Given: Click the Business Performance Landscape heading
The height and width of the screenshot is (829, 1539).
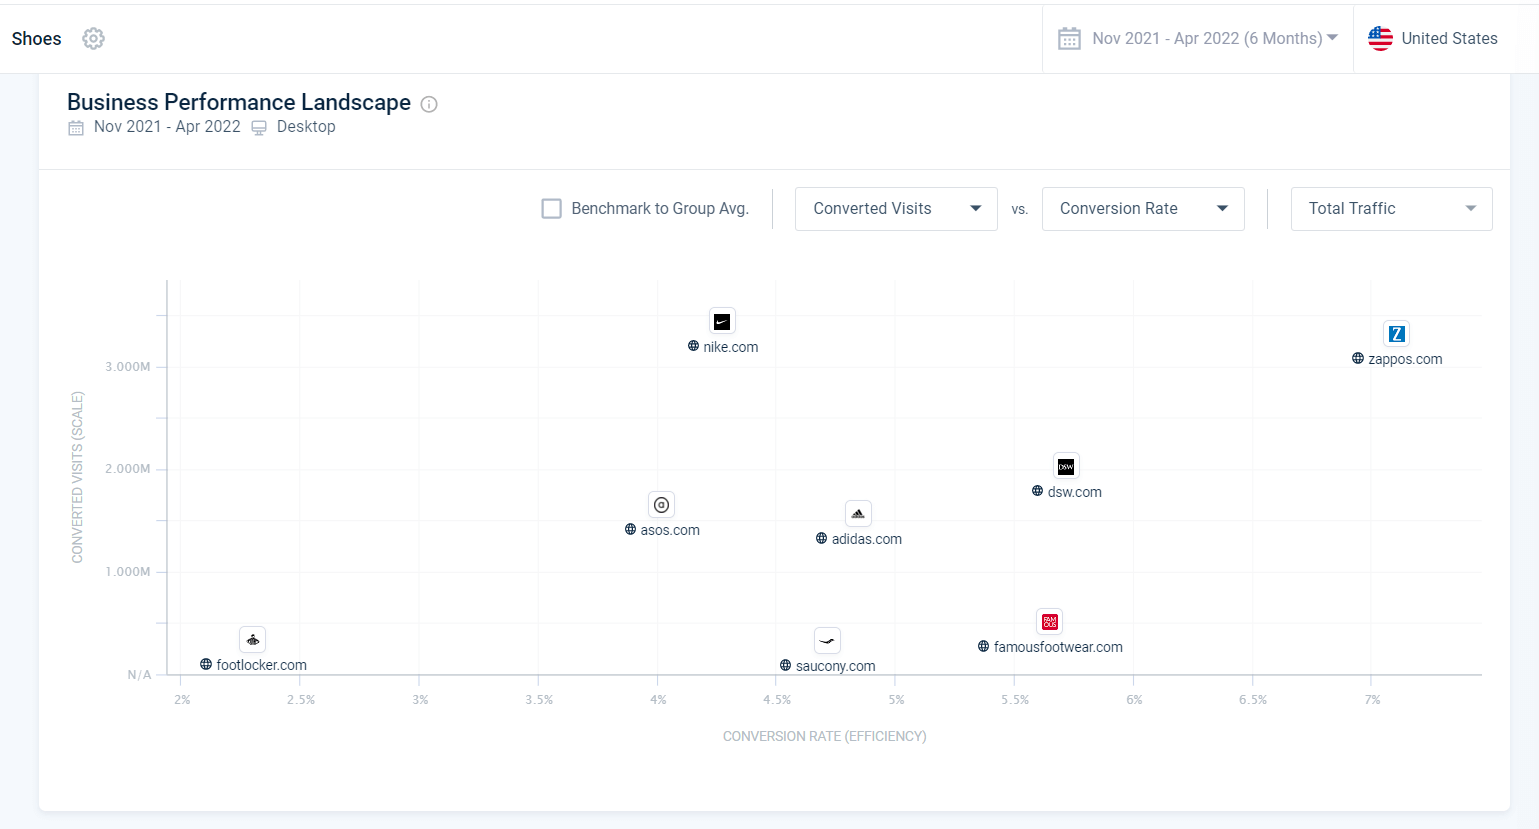Looking at the screenshot, I should (239, 102).
